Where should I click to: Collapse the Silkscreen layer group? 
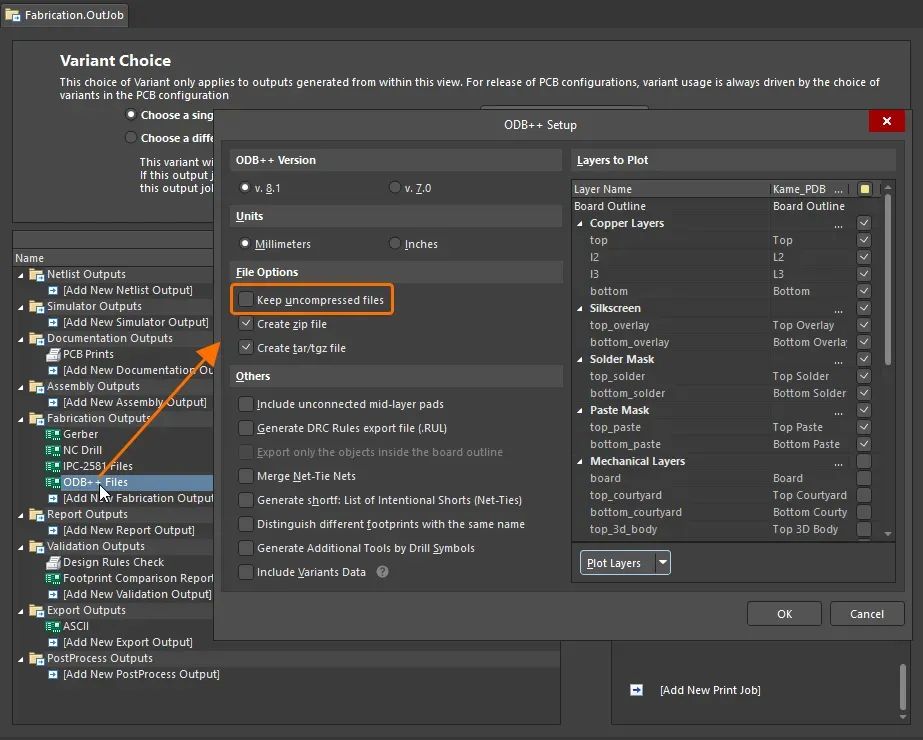(x=580, y=308)
